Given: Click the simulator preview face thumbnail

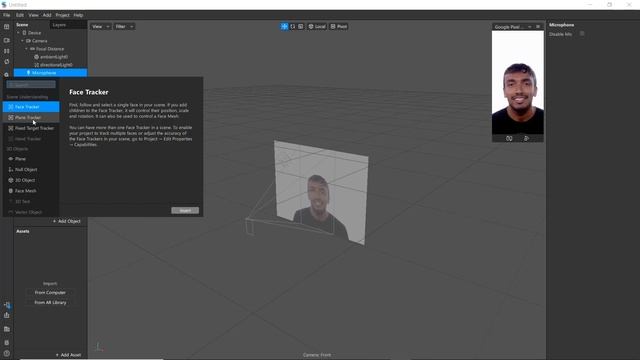Looking at the screenshot, I should coord(518,83).
